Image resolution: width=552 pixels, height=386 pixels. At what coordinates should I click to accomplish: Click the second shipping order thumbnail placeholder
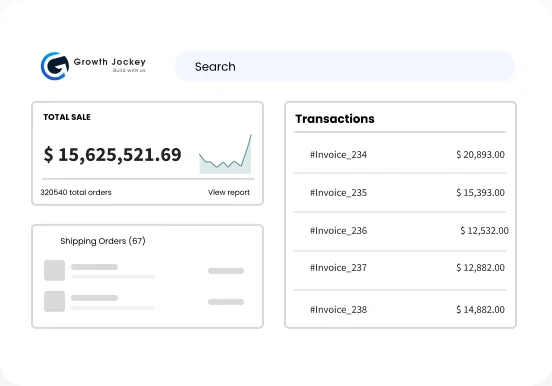54,301
